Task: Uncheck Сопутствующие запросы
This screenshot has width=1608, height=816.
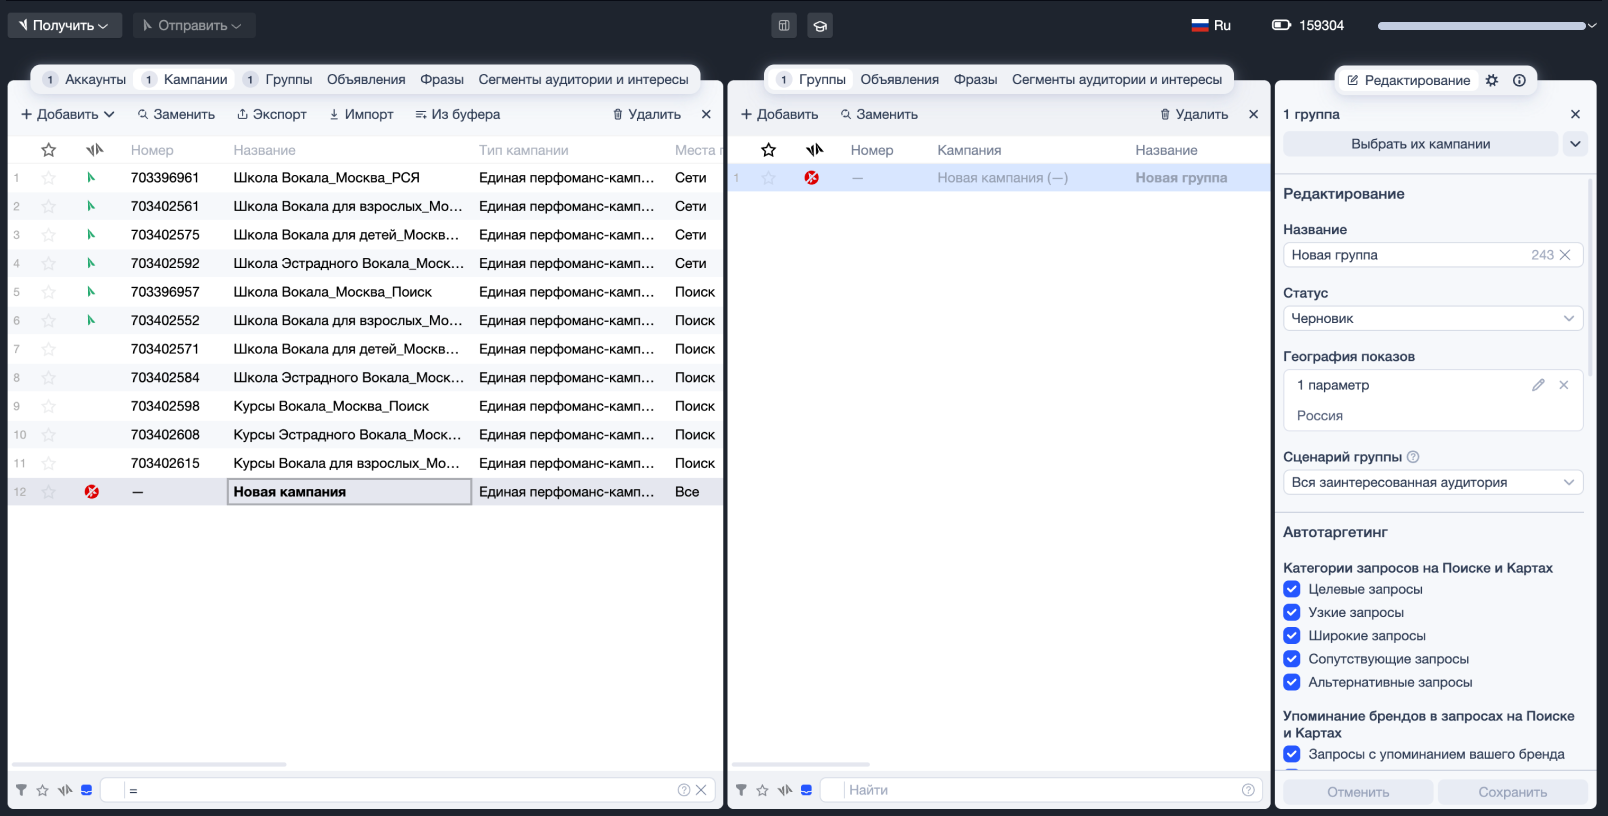Action: [x=1292, y=659]
